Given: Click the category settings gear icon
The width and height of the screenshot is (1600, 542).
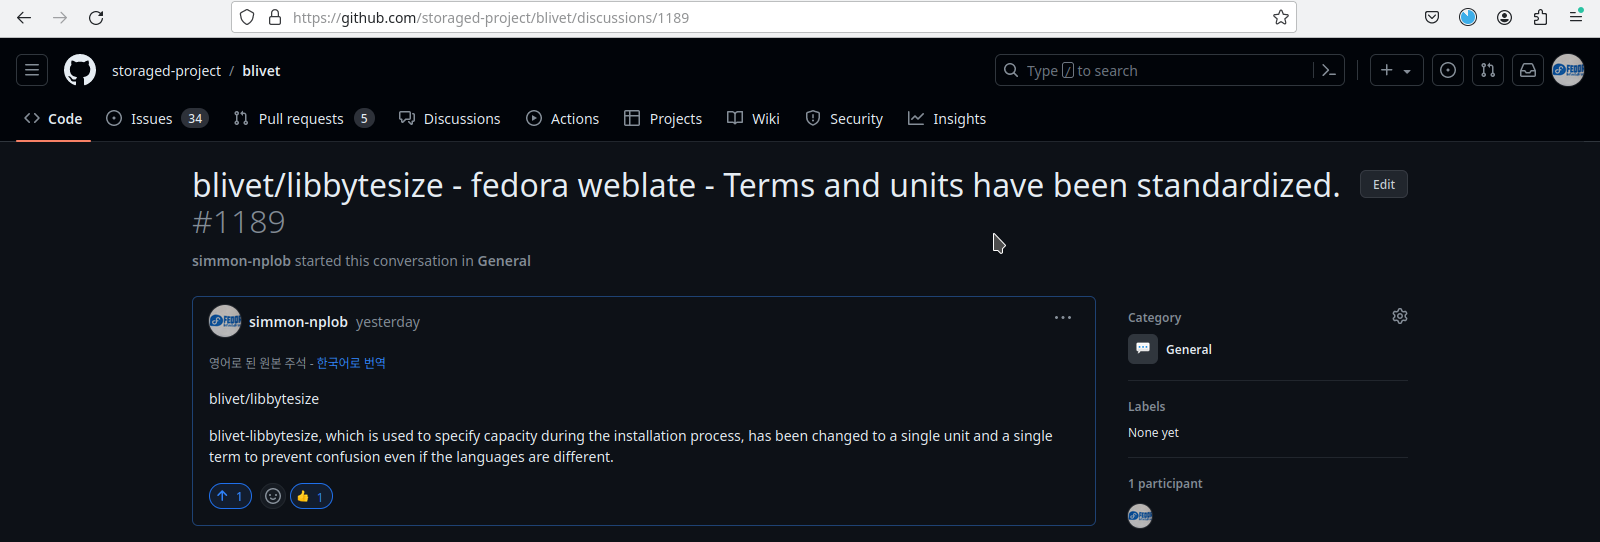Looking at the screenshot, I should (x=1400, y=316).
